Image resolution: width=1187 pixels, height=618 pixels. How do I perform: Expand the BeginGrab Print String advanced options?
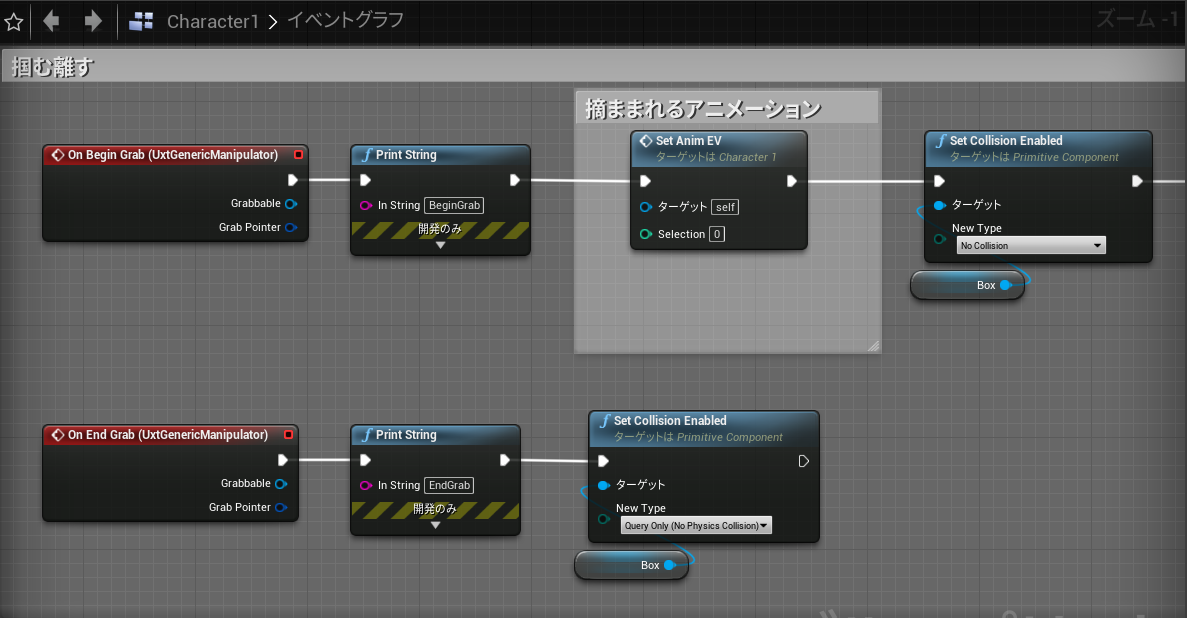[x=440, y=245]
